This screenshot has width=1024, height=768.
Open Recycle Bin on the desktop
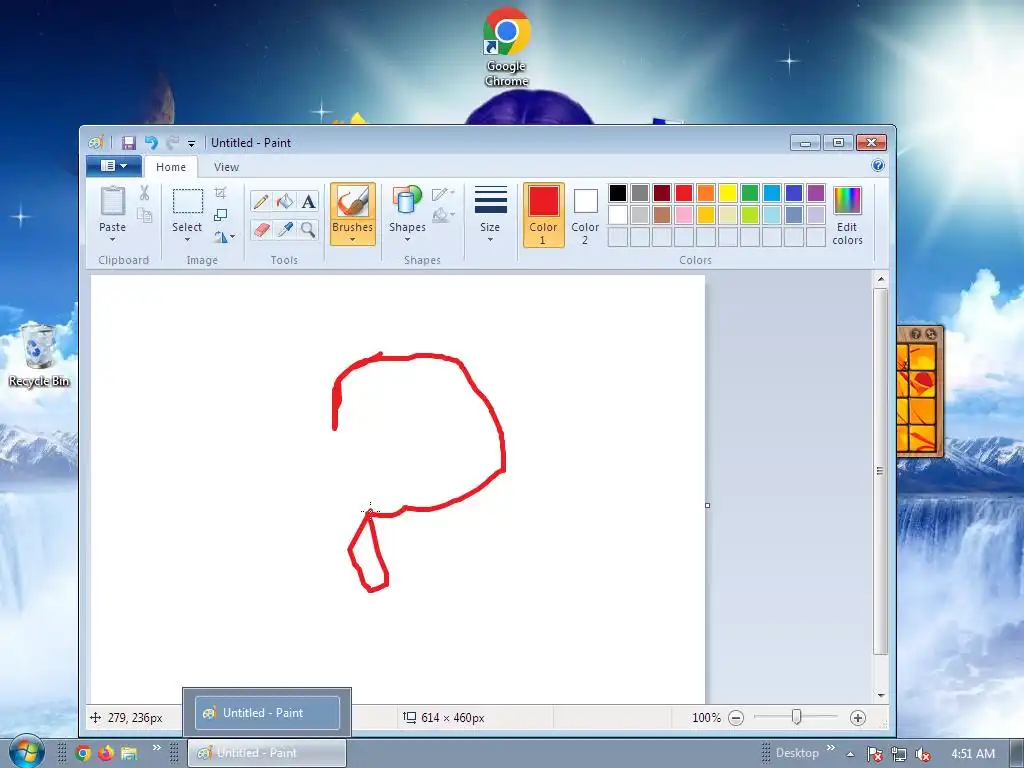39,355
